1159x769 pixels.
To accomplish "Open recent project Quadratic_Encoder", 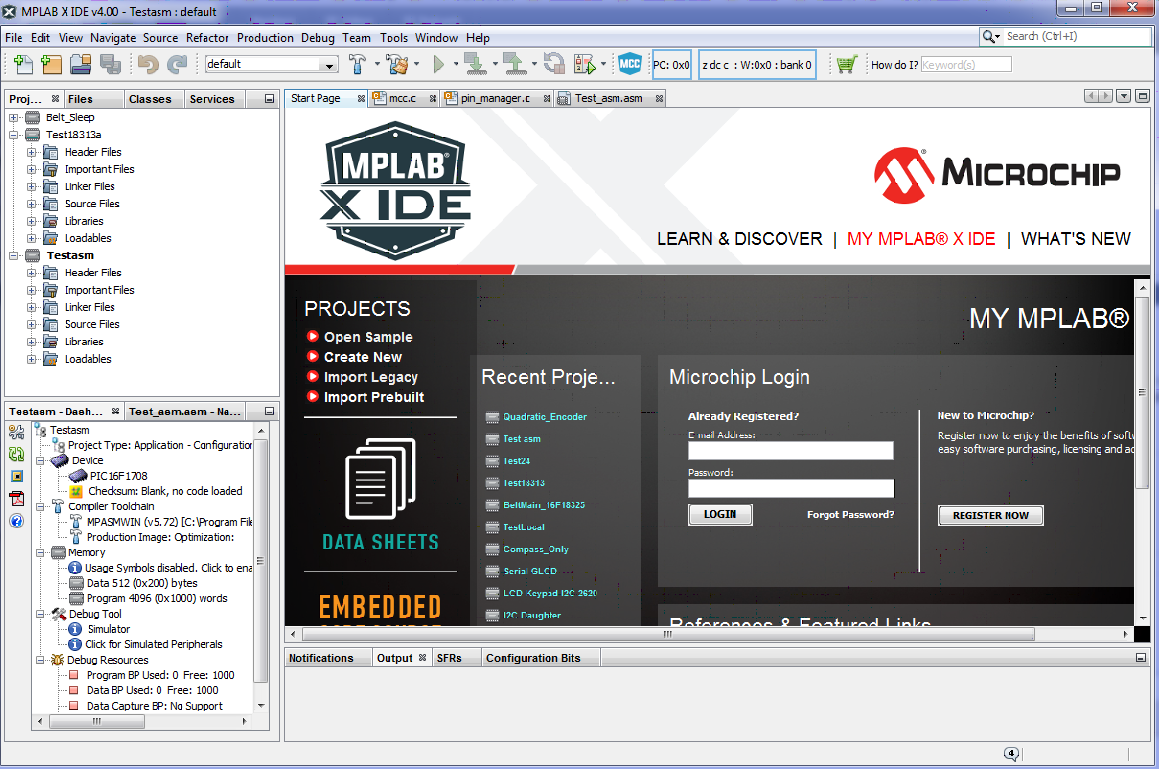I will tap(545, 417).
